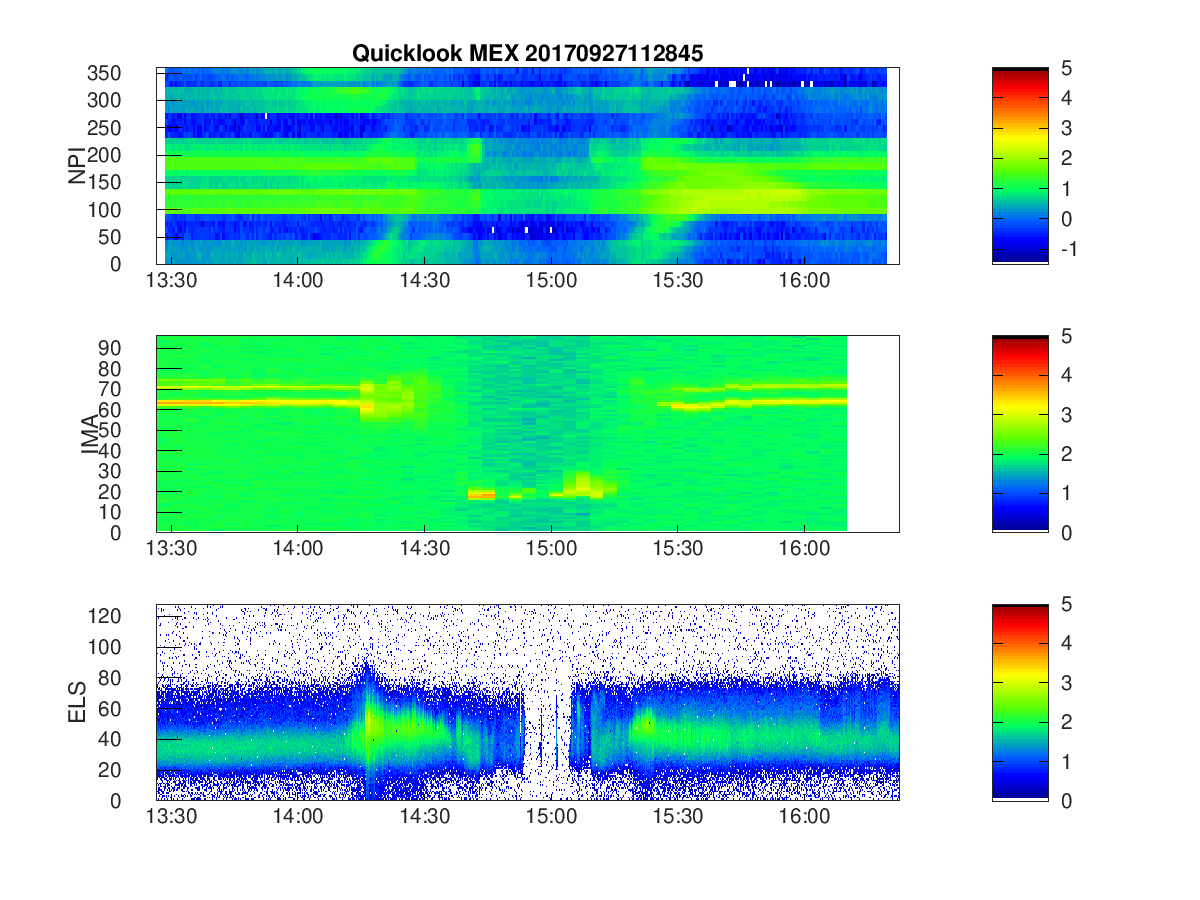The image size is (1200, 900).
Task: Click 14:00 time label under NPI panel
Action: click(297, 282)
